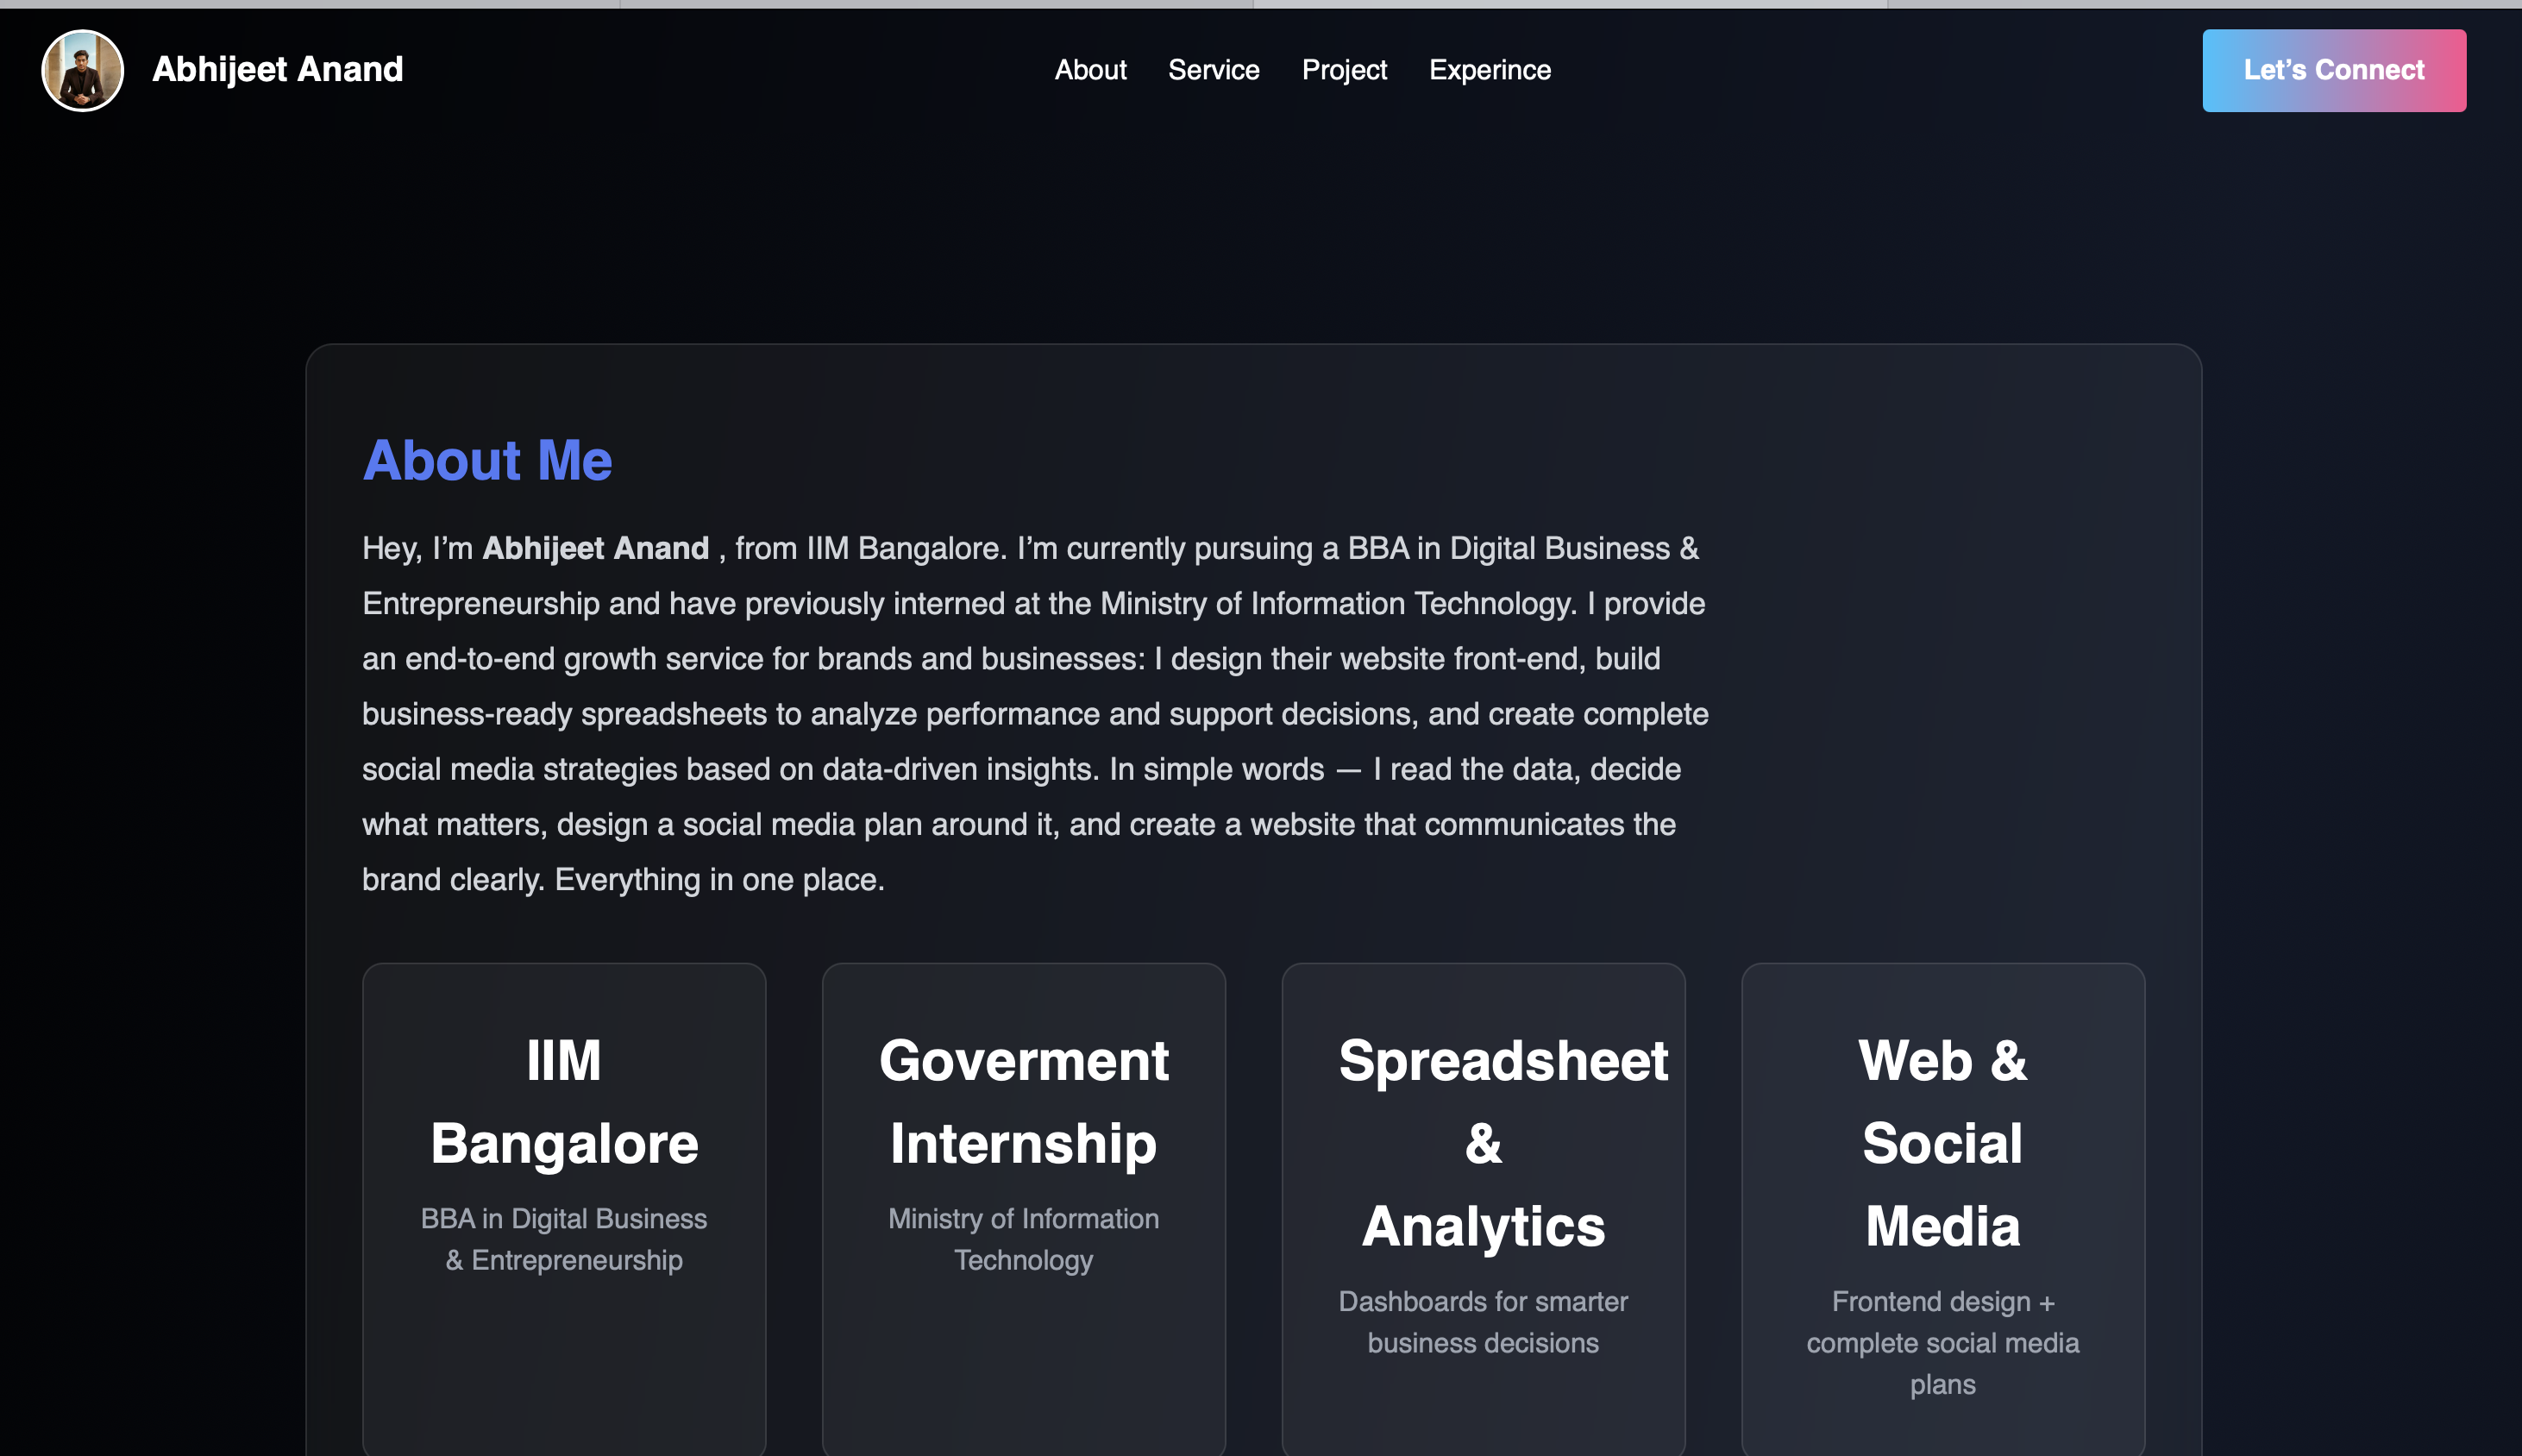Open the About nav link

[x=1090, y=70]
